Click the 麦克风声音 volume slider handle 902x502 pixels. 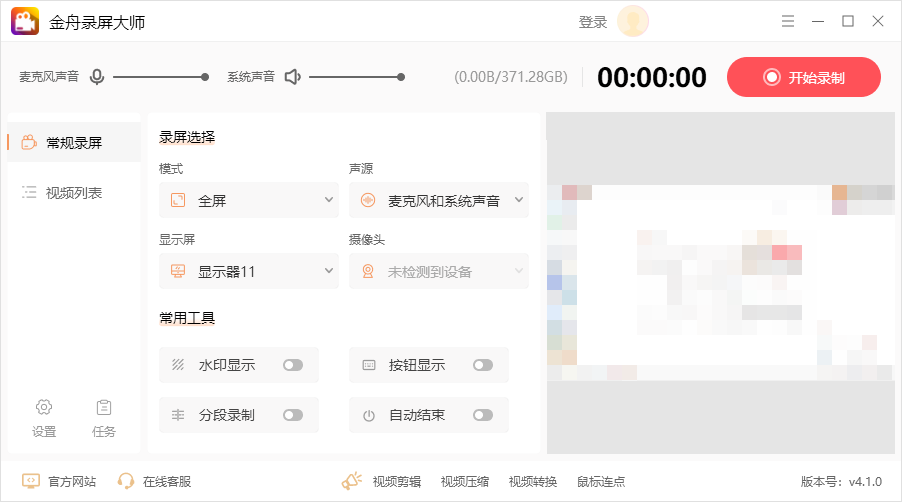pos(205,77)
